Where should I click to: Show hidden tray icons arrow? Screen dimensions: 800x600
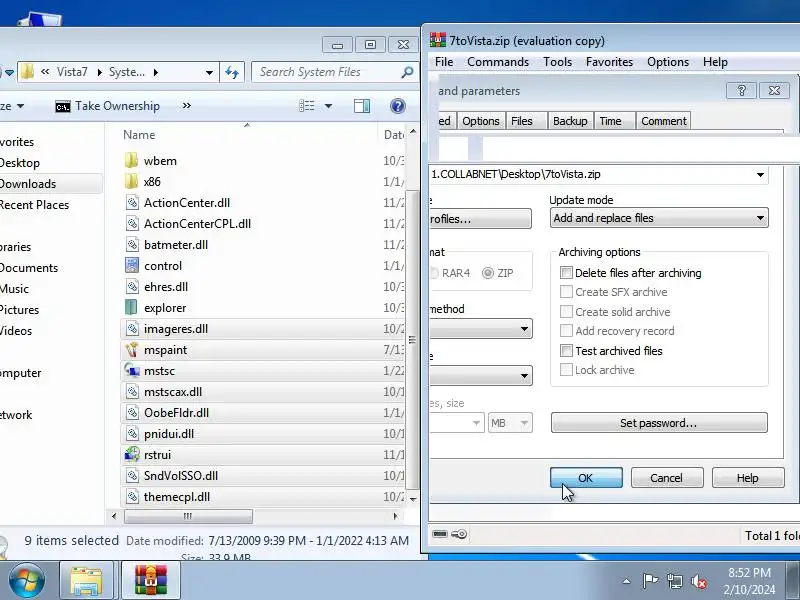(x=627, y=581)
